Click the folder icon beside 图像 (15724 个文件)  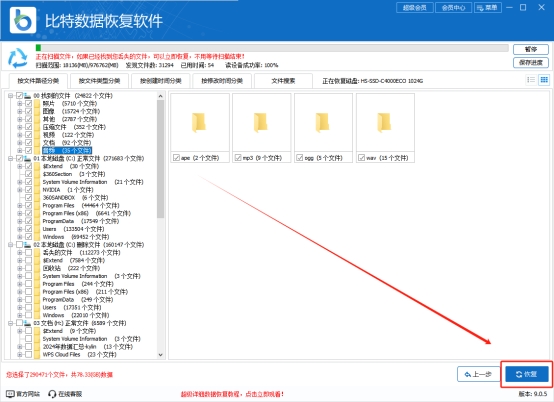[37, 111]
